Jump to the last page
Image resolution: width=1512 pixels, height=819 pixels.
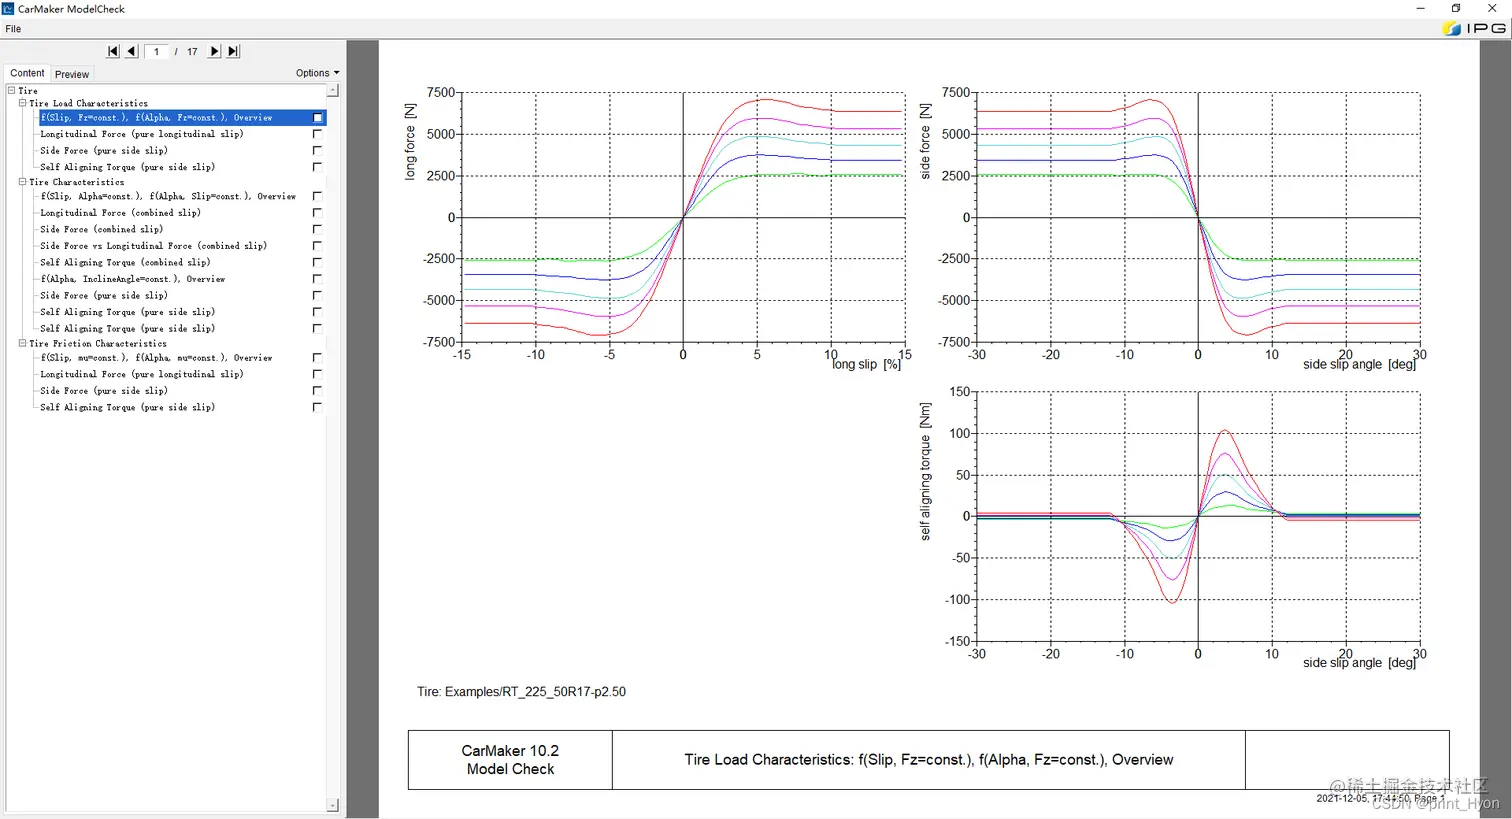[x=233, y=51]
